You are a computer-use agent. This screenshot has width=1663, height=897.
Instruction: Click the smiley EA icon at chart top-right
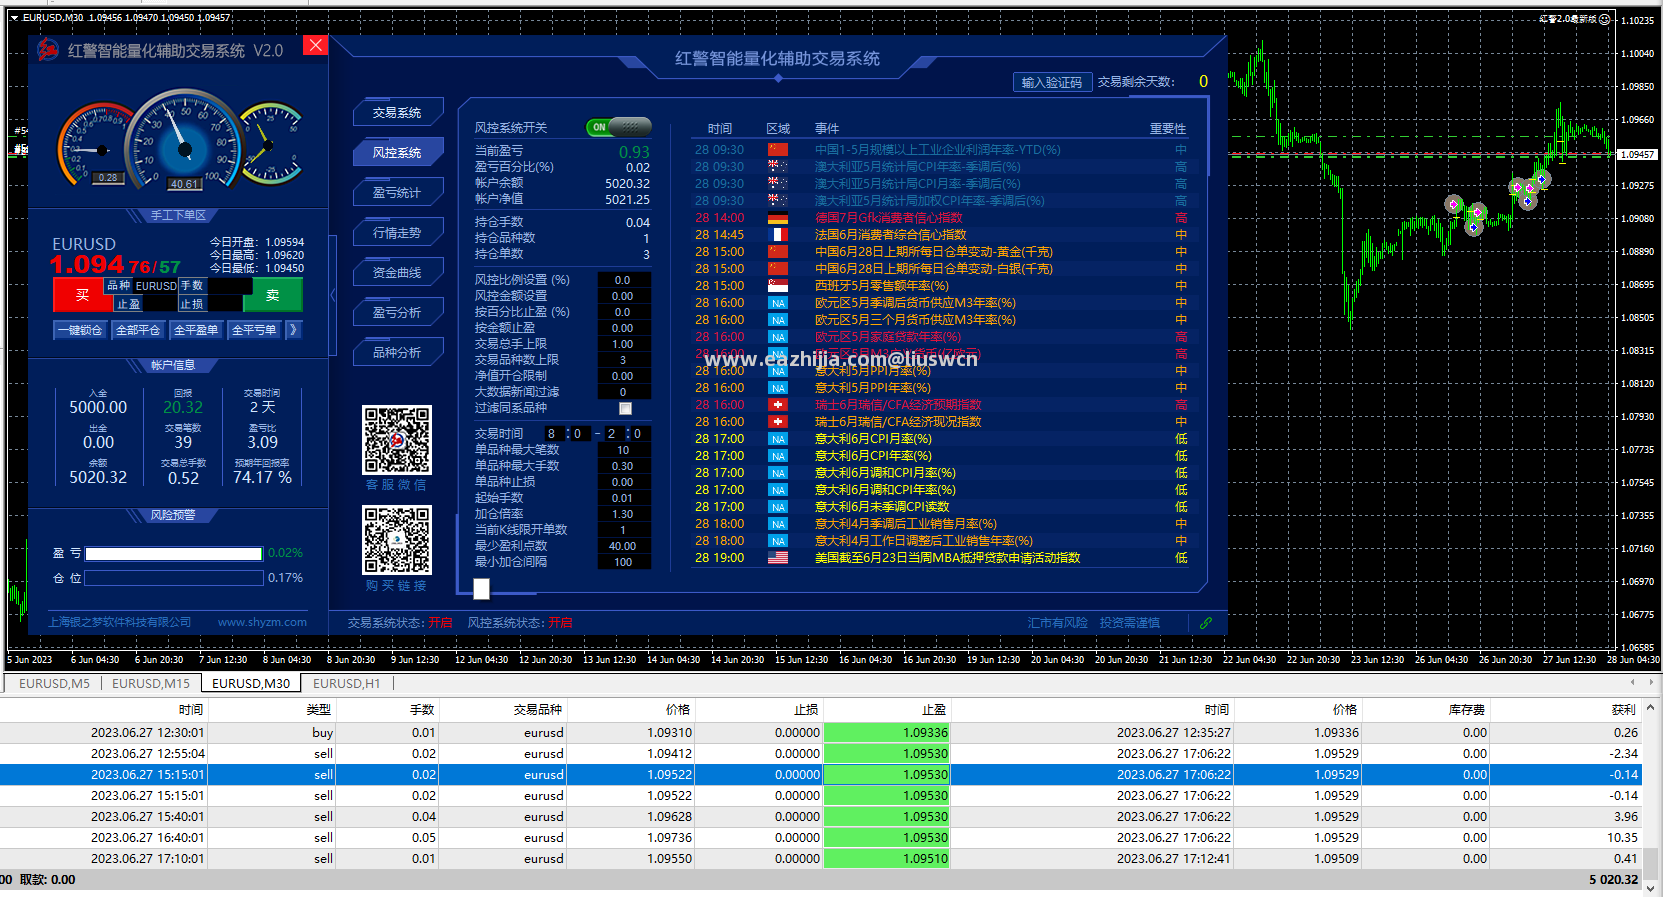point(1604,19)
